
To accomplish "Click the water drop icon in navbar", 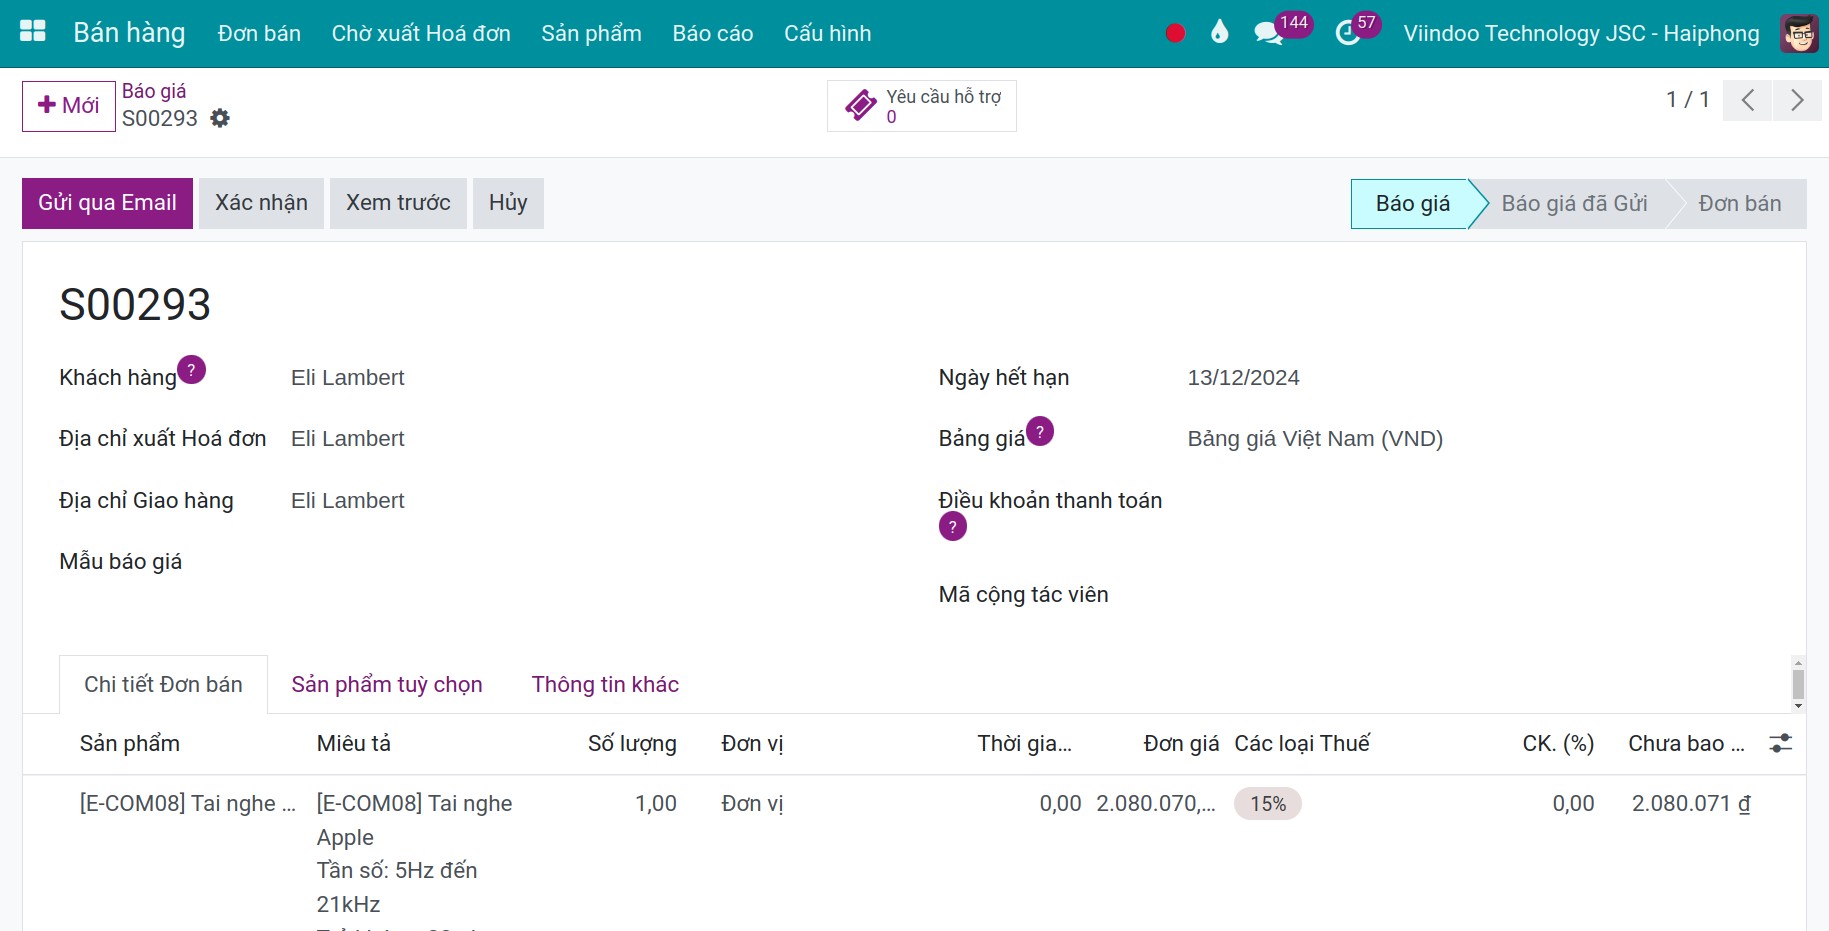I will click(x=1219, y=33).
